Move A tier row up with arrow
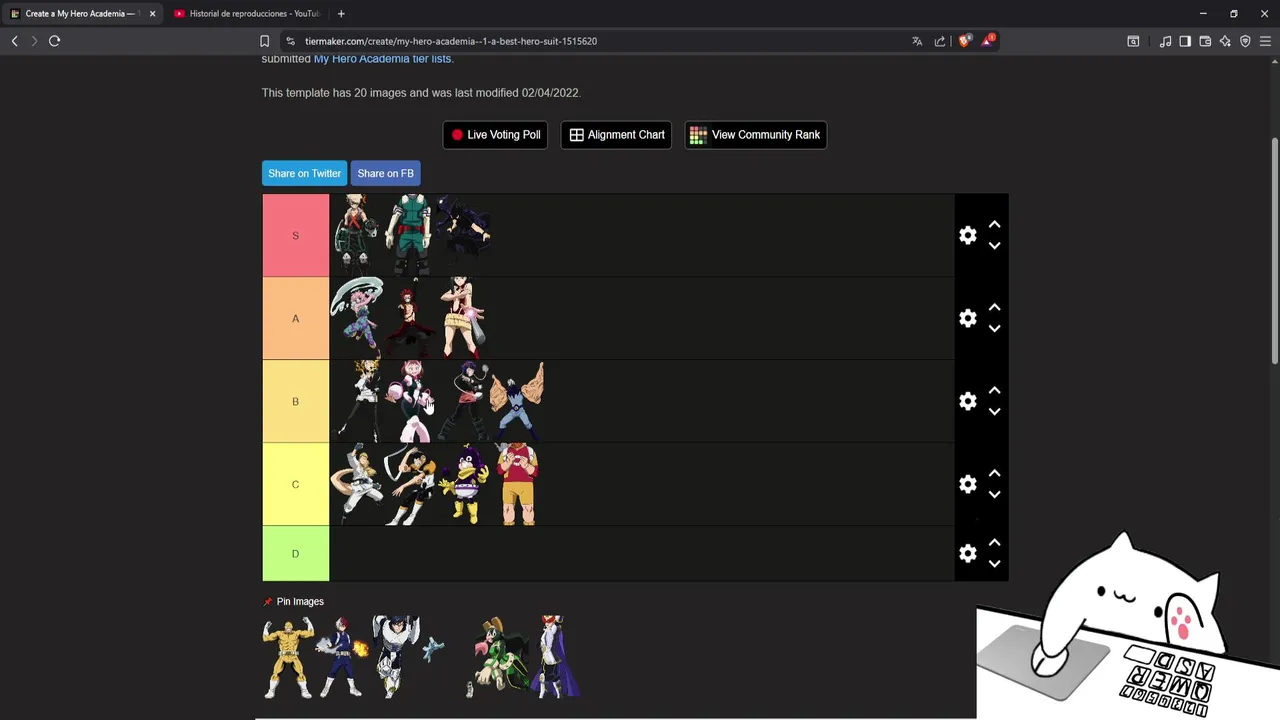 [994, 308]
